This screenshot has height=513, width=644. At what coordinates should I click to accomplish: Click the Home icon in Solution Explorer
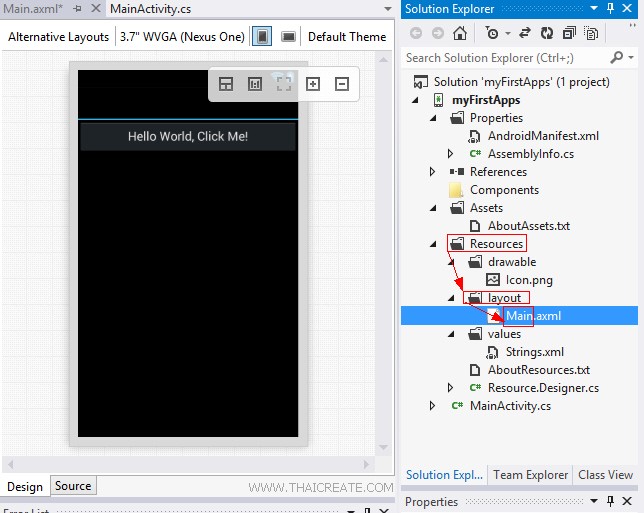(460, 33)
